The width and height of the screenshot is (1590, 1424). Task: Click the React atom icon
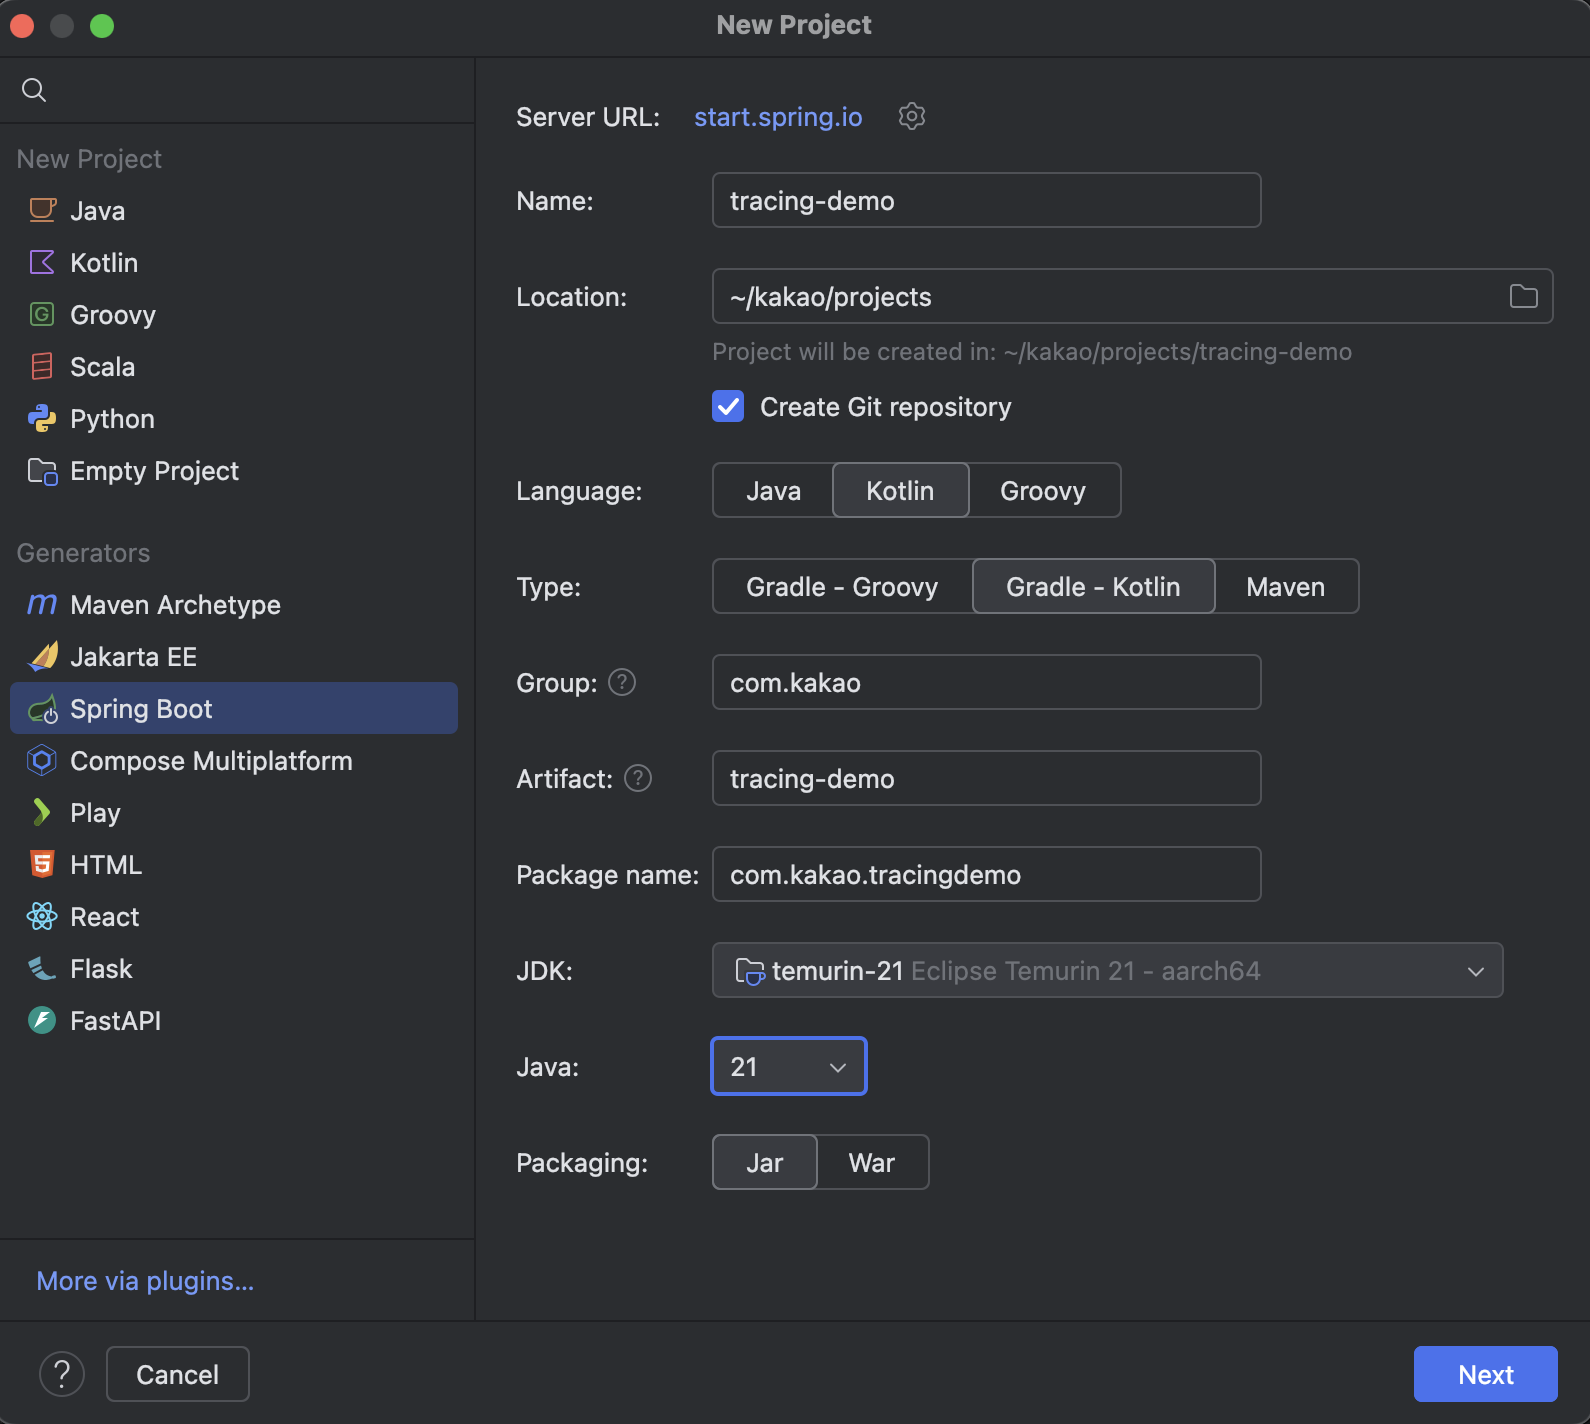point(42,916)
